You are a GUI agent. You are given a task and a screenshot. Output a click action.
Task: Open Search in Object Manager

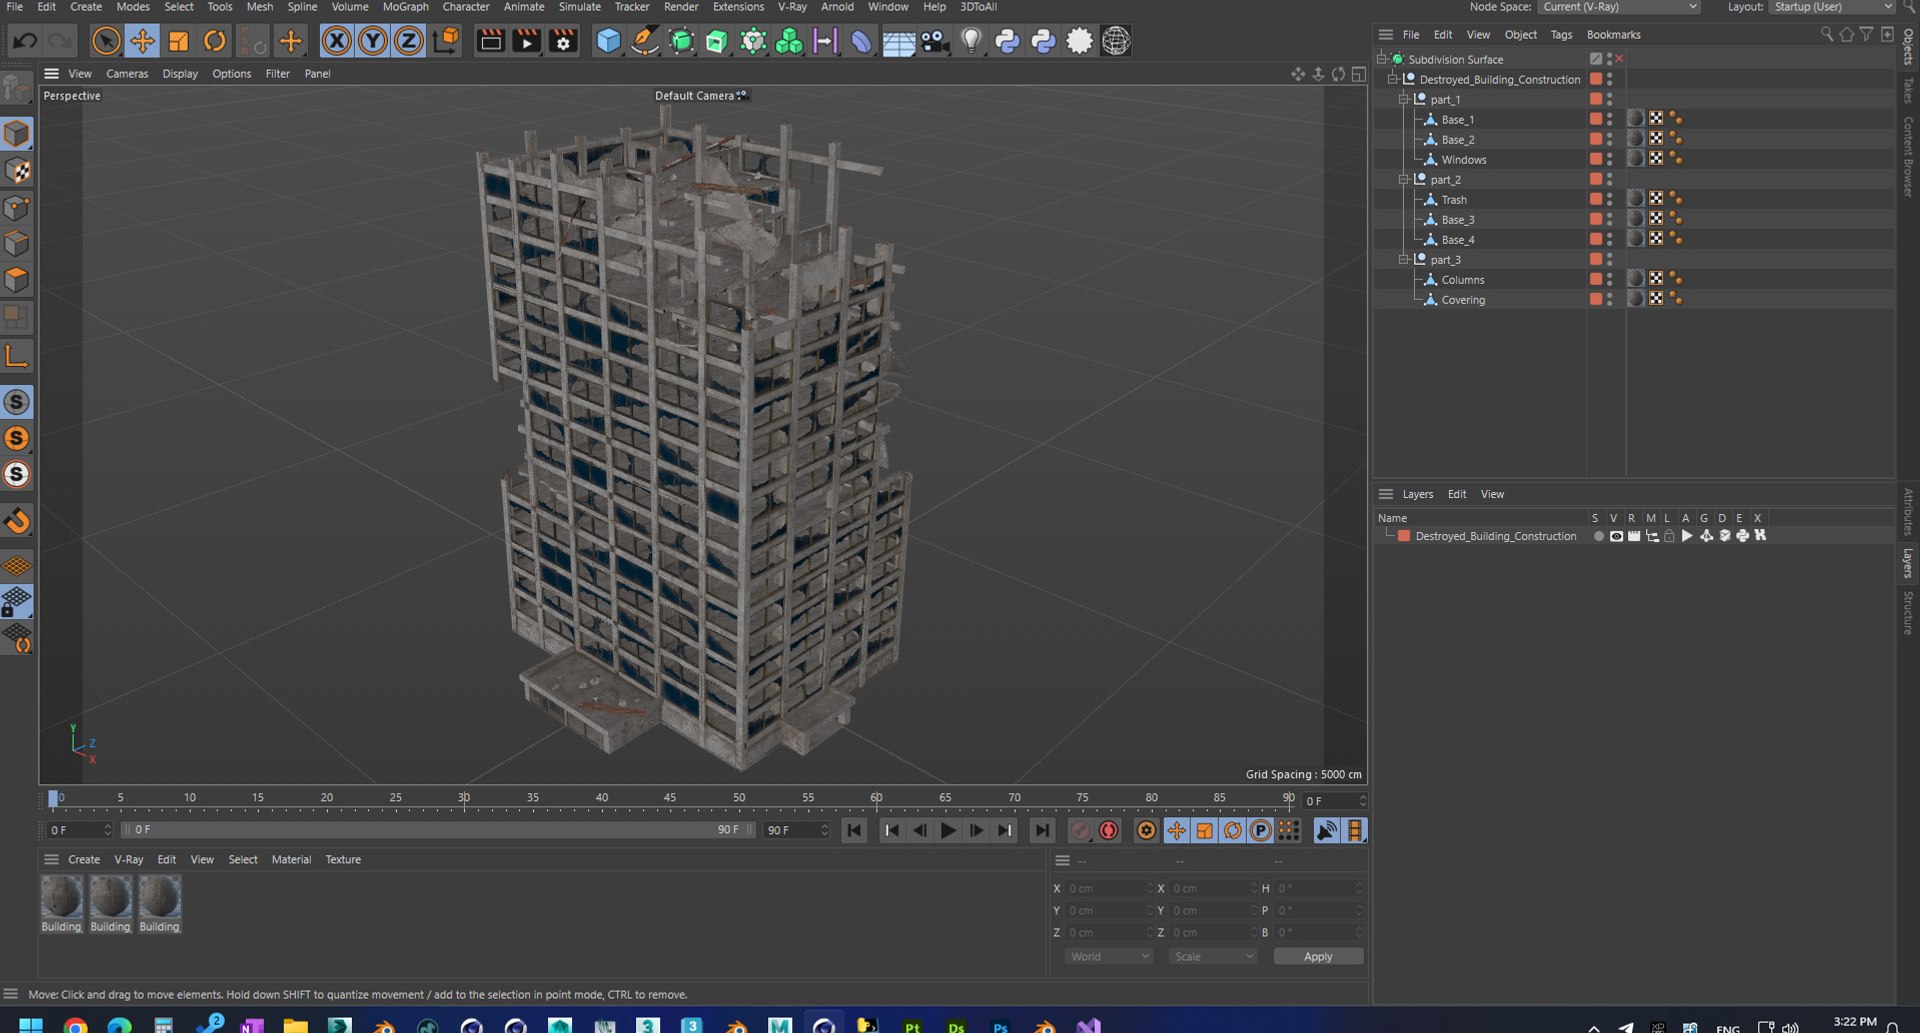(1827, 35)
